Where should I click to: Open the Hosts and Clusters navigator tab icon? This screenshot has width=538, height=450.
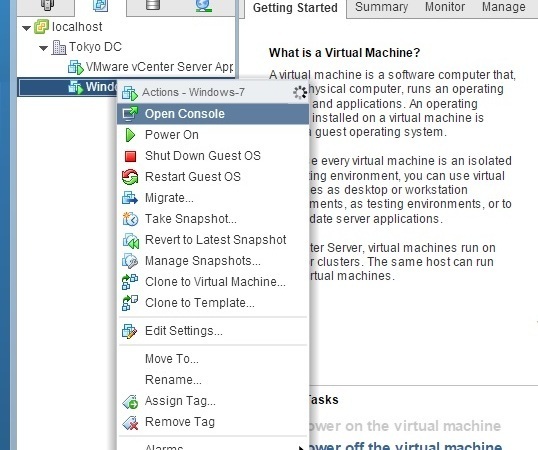47,5
